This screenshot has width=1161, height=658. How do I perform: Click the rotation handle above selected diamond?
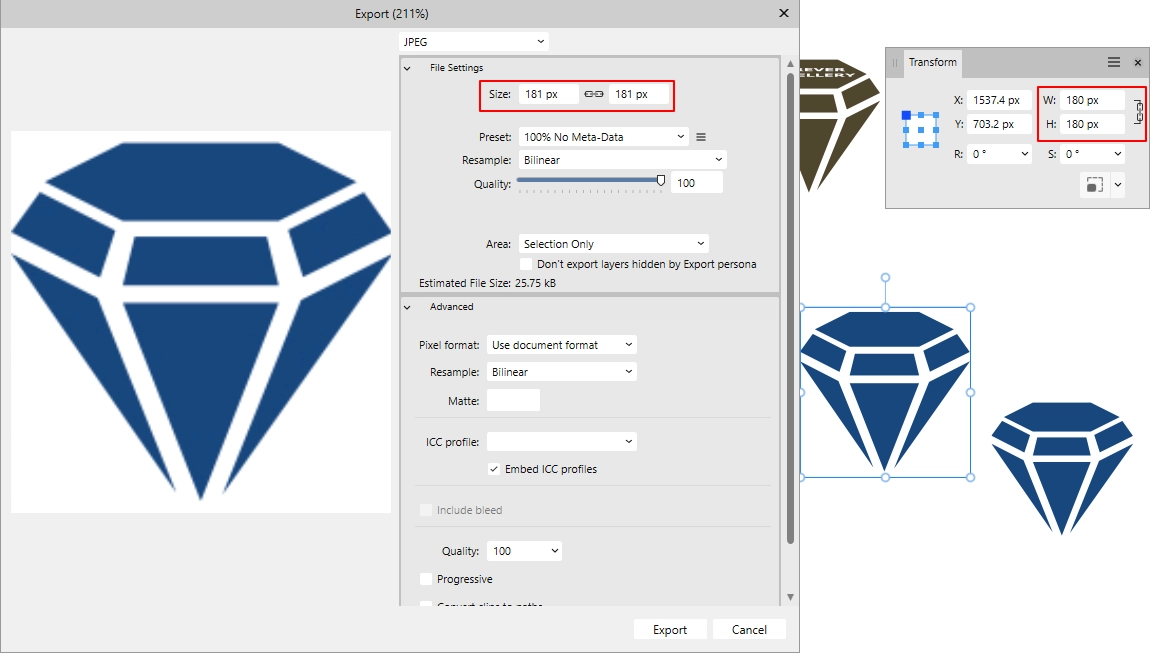(x=886, y=278)
